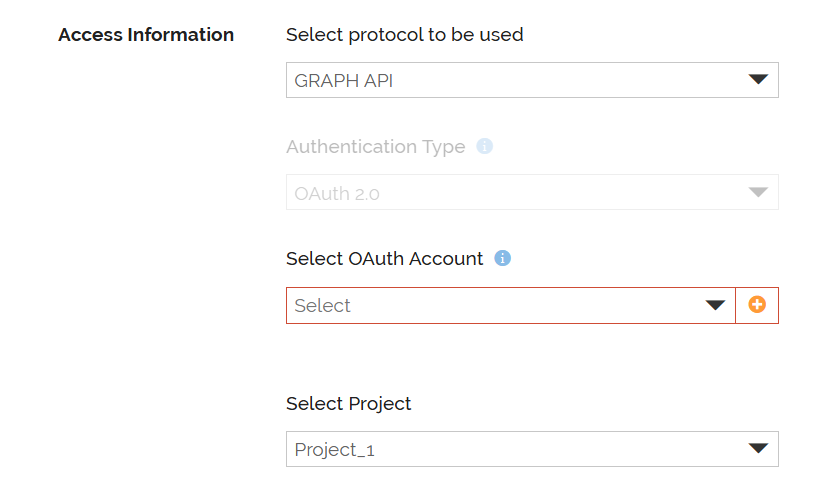The height and width of the screenshot is (497, 838).
Task: Open the protocol combo box showing GRAPH API
Action: [x=532, y=80]
